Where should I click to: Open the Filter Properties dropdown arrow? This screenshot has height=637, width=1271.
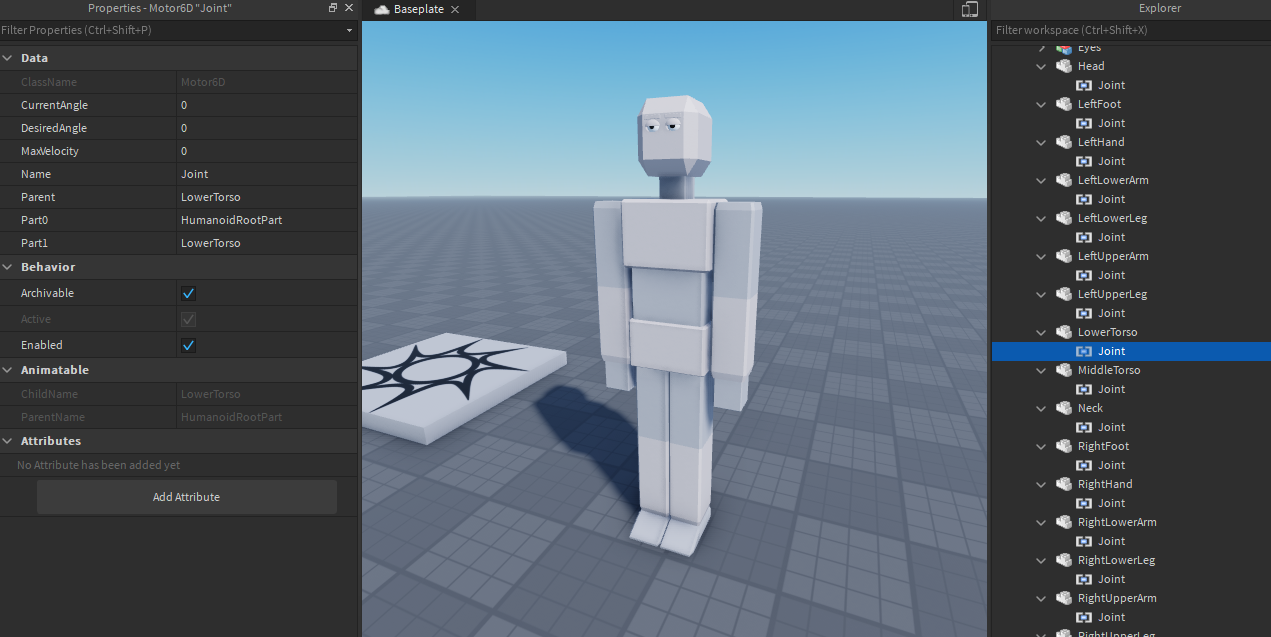coord(348,30)
